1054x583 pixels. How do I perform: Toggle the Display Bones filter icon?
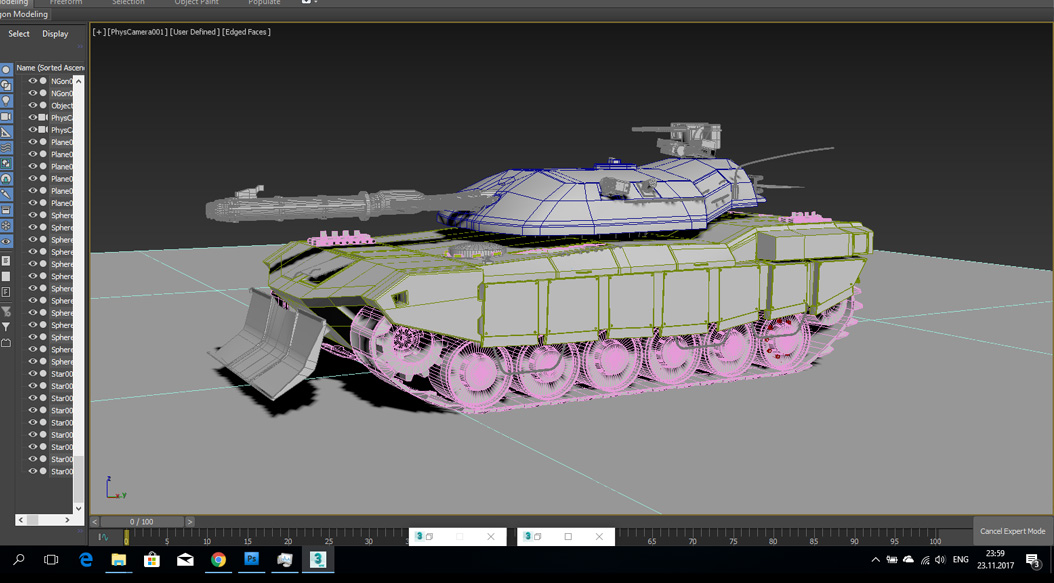(6, 194)
